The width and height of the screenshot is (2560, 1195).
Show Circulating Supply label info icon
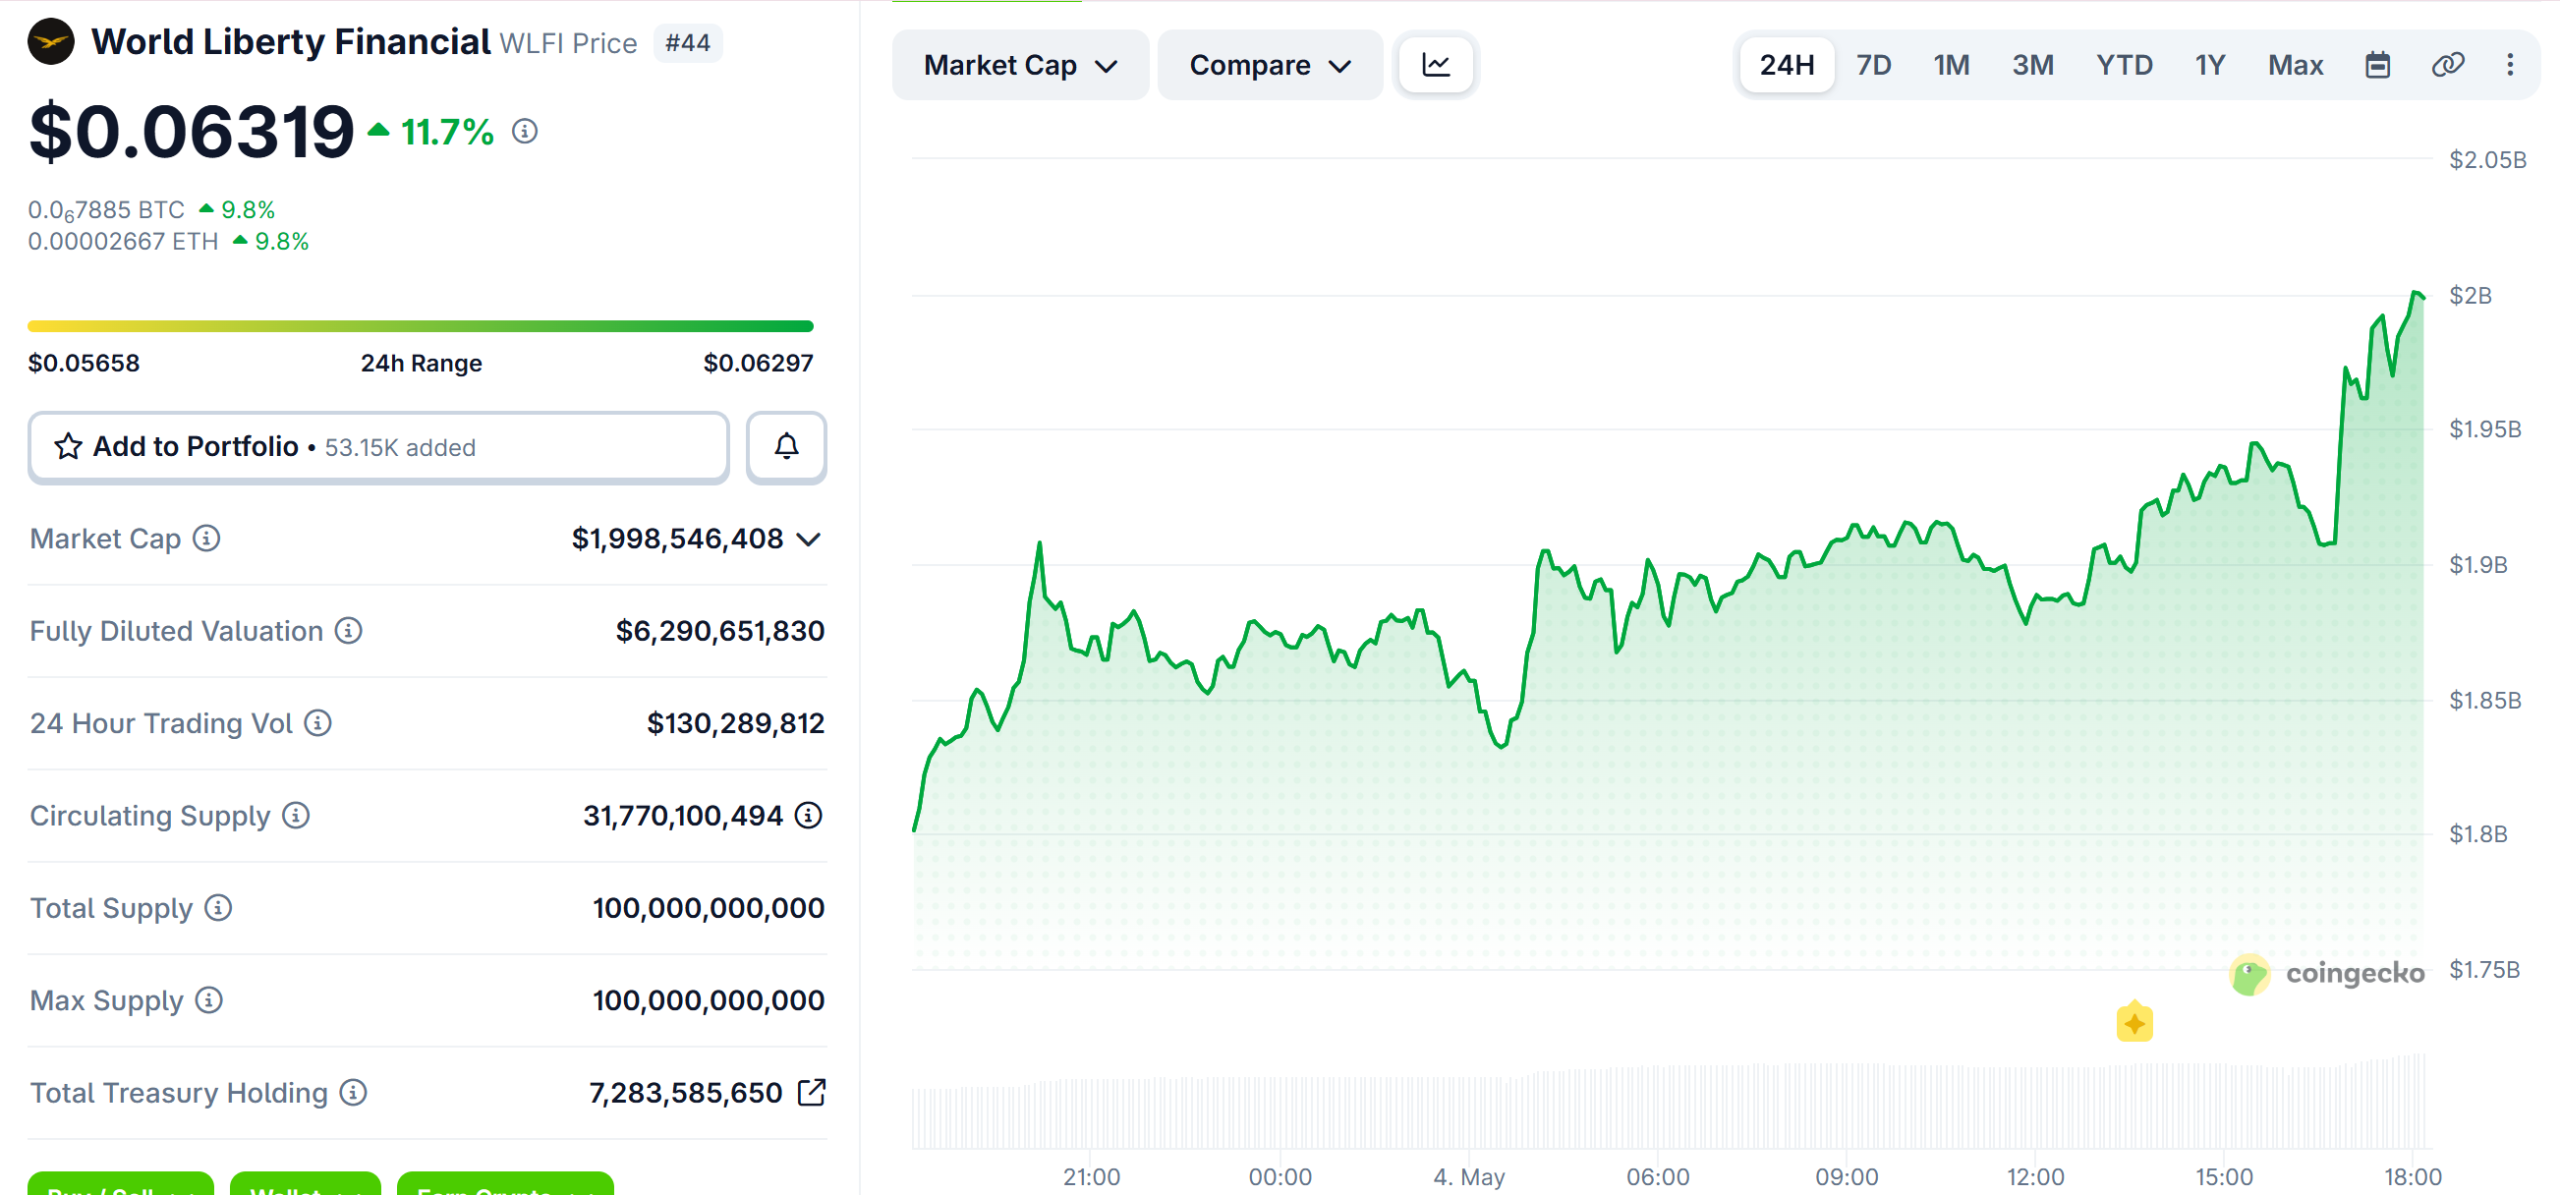296,815
